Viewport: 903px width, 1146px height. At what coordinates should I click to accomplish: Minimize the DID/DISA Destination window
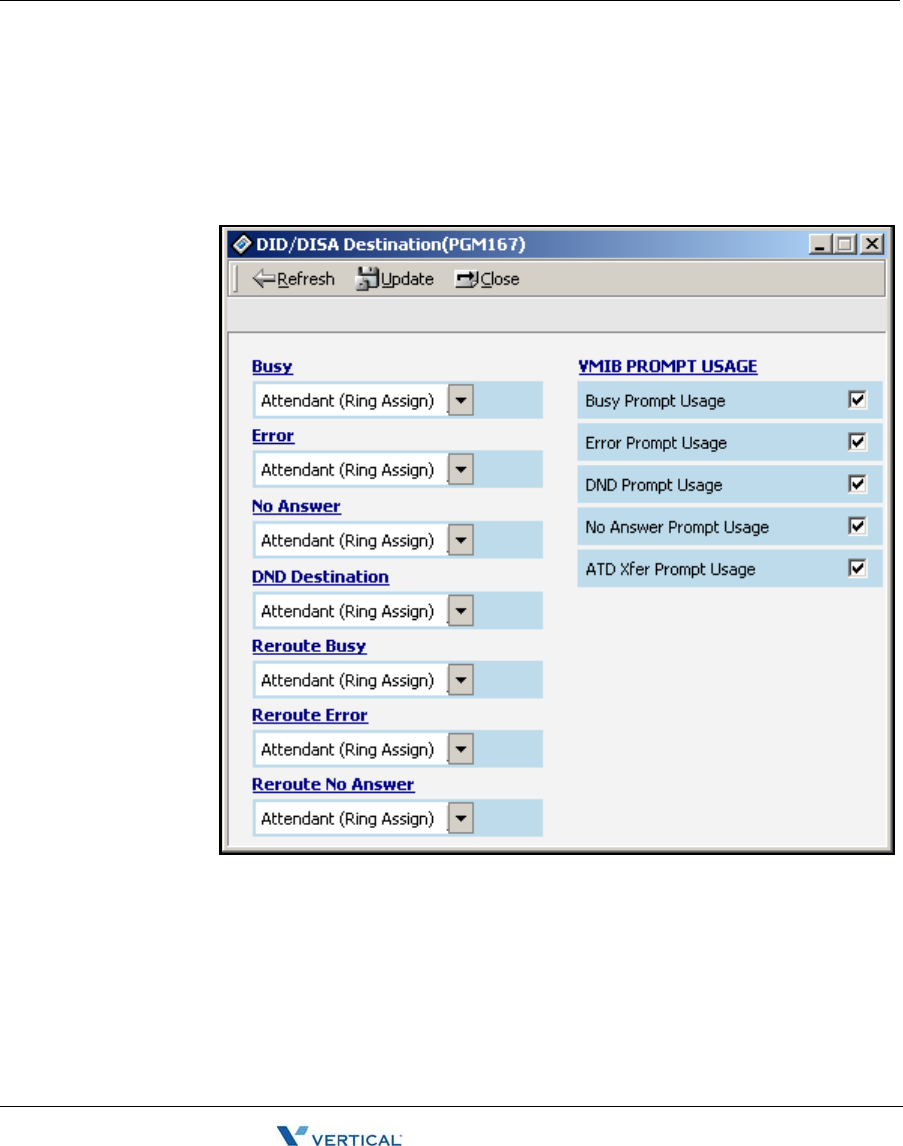pyautogui.click(x=820, y=244)
